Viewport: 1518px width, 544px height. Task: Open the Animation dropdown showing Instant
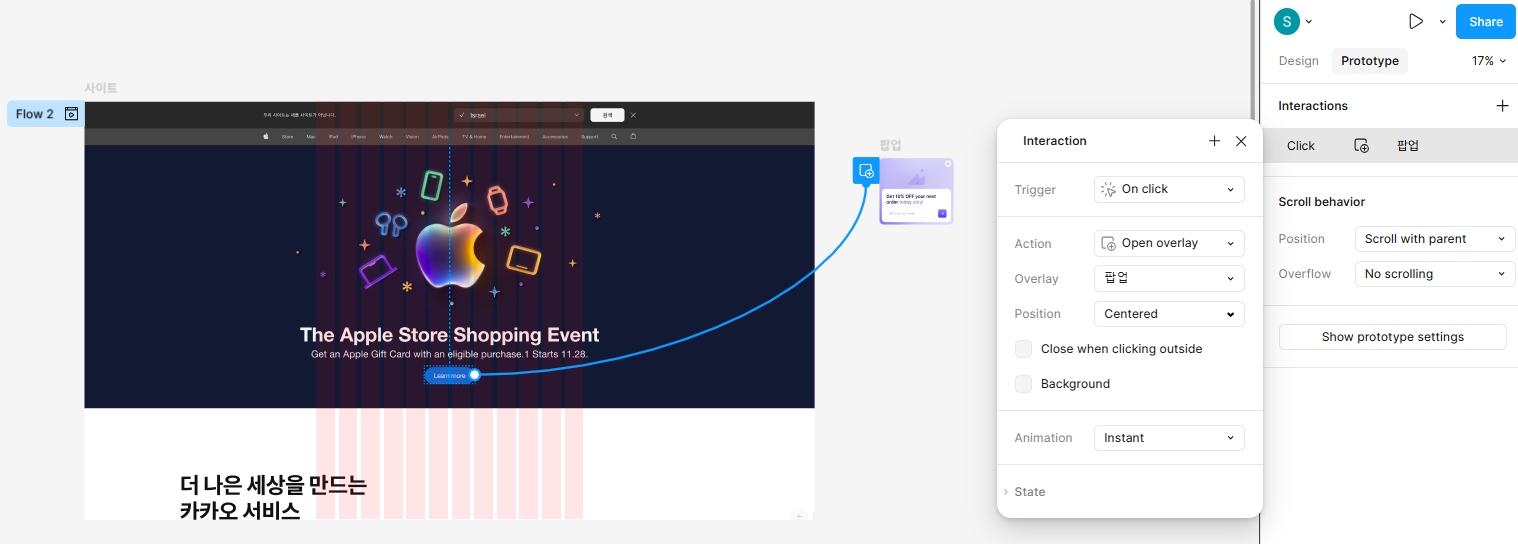tap(1169, 438)
